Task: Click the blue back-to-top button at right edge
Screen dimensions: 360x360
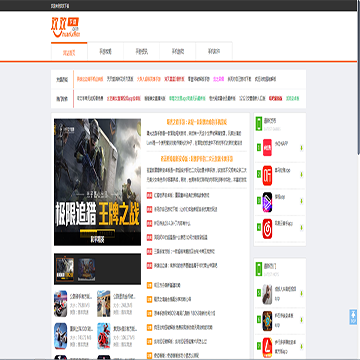Action: tap(353, 317)
